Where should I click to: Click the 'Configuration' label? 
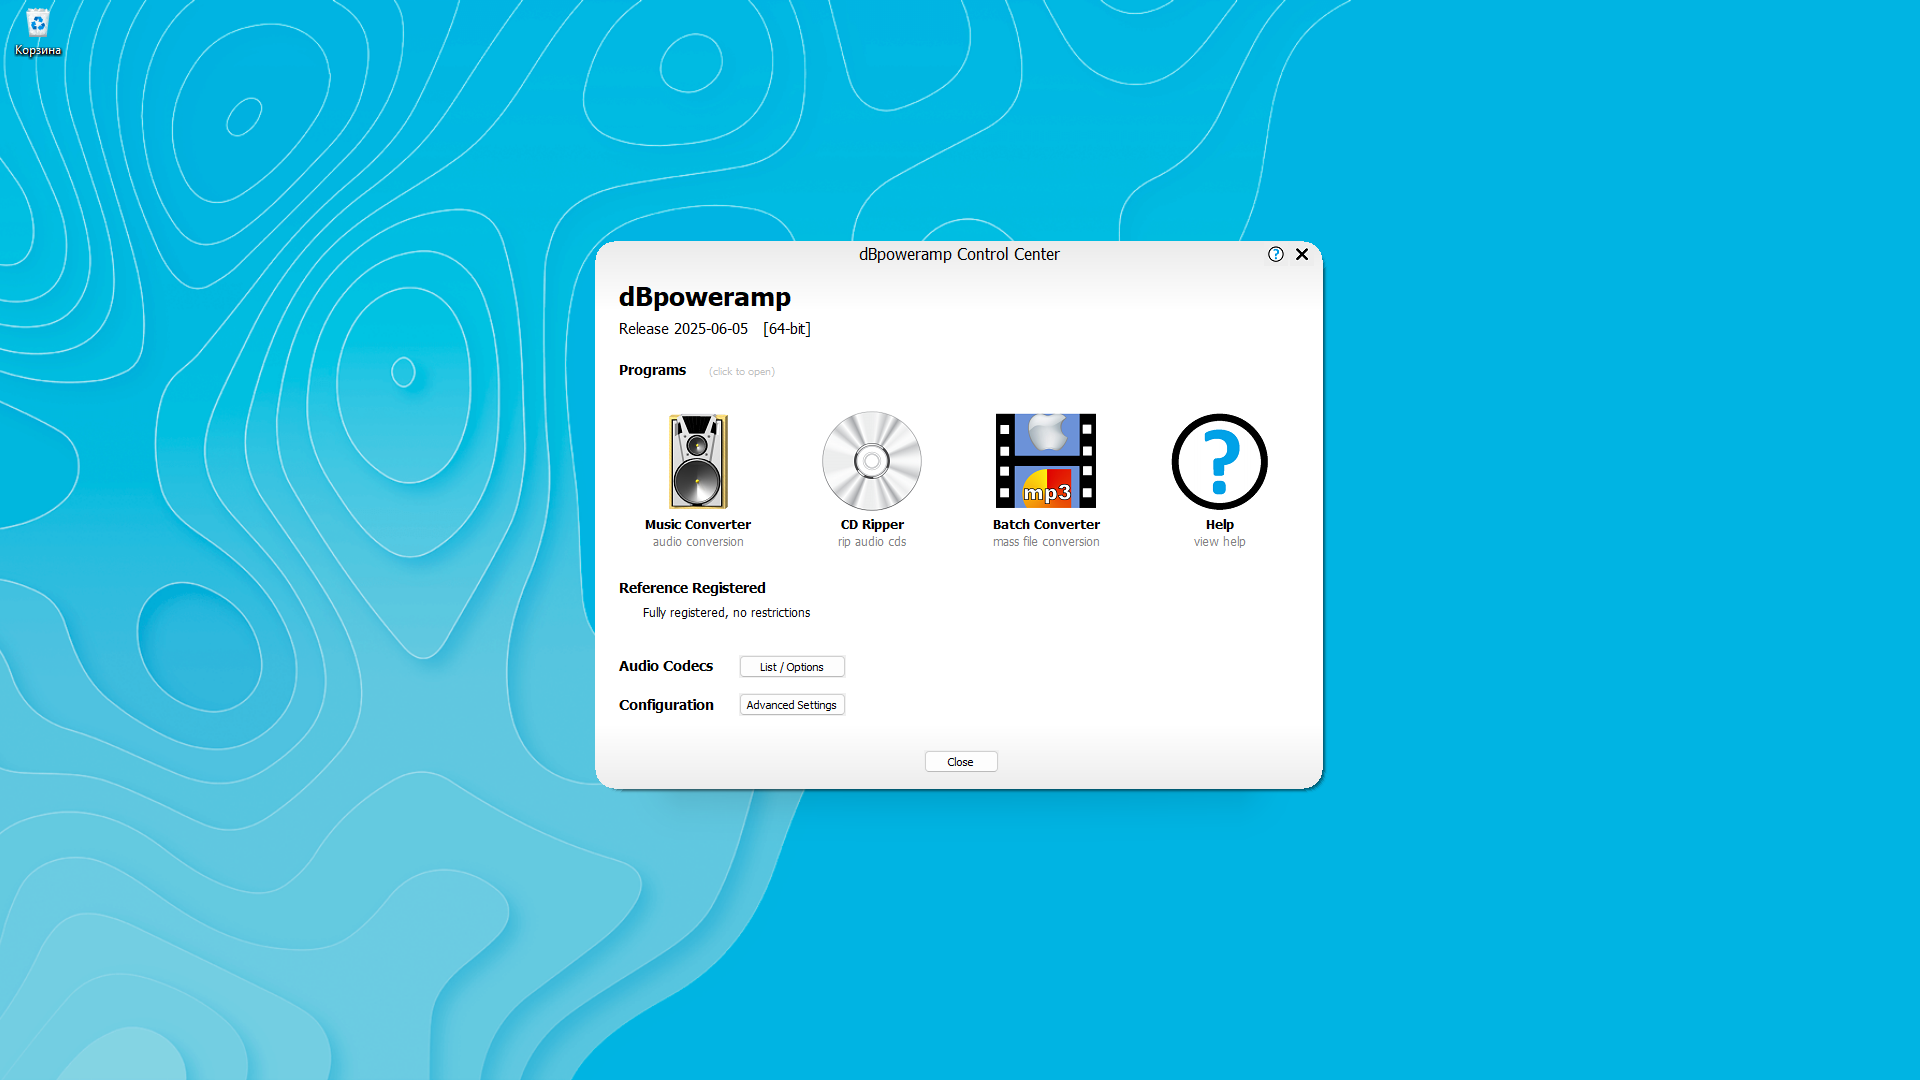(x=666, y=705)
